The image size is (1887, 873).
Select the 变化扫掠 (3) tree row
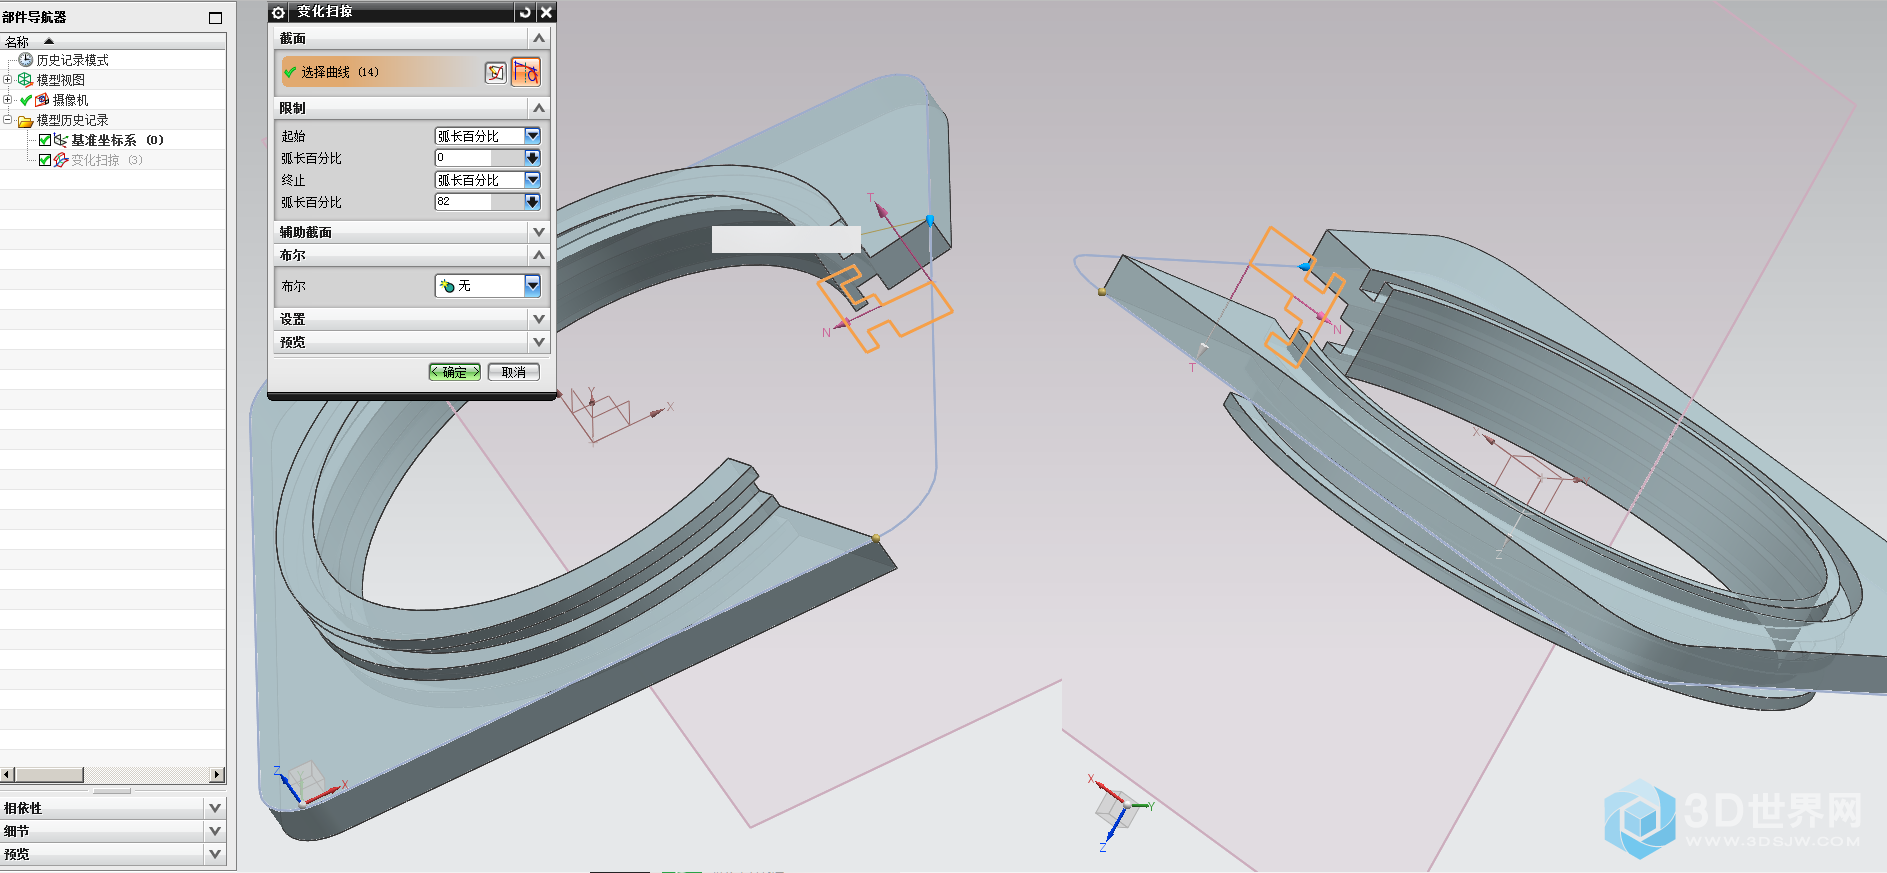(x=113, y=160)
